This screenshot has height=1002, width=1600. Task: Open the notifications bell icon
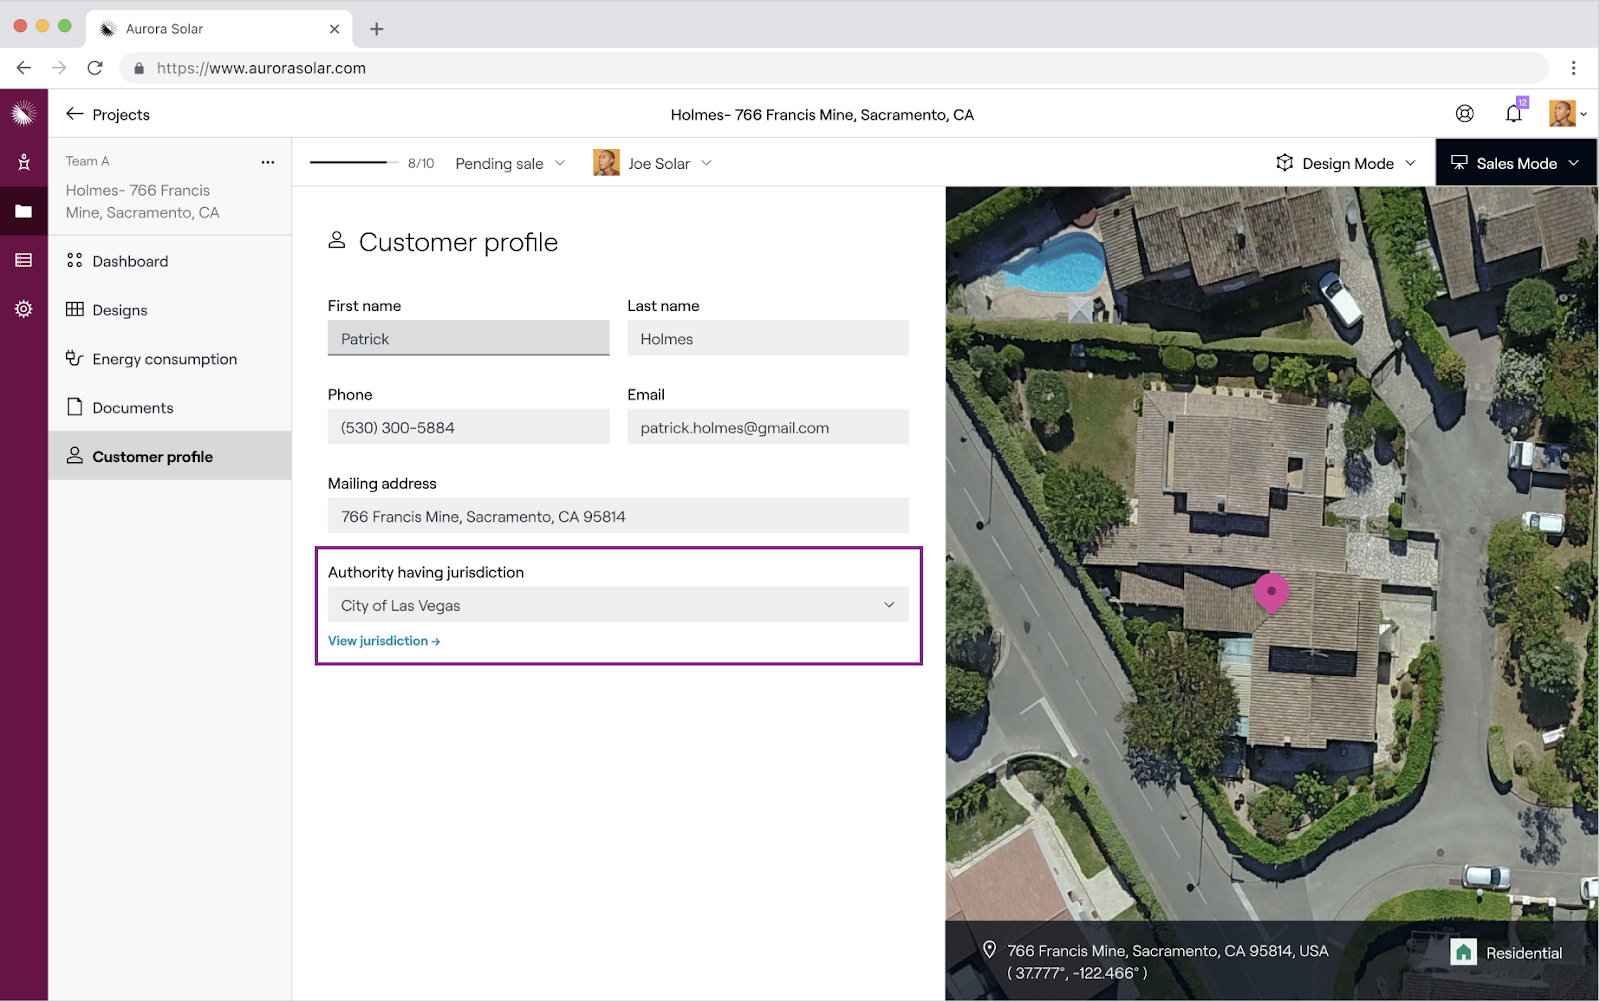1513,114
